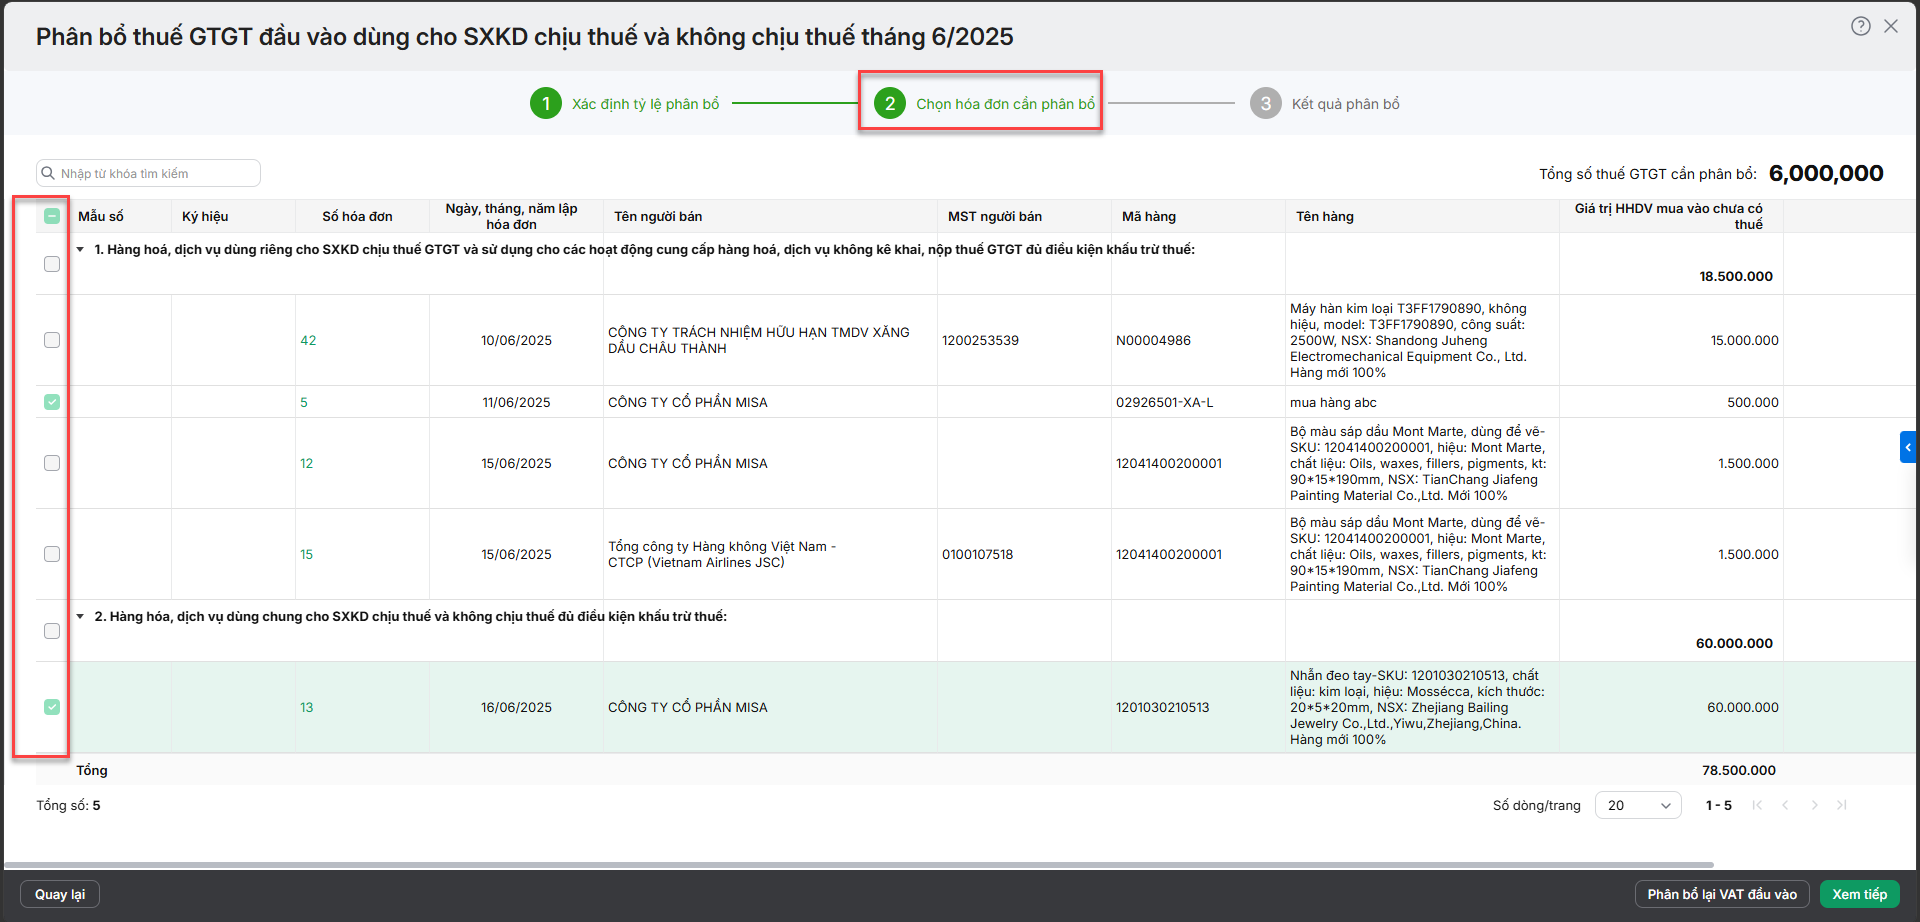Click item code 02926501-XA-L
The width and height of the screenshot is (1920, 922).
[1164, 402]
